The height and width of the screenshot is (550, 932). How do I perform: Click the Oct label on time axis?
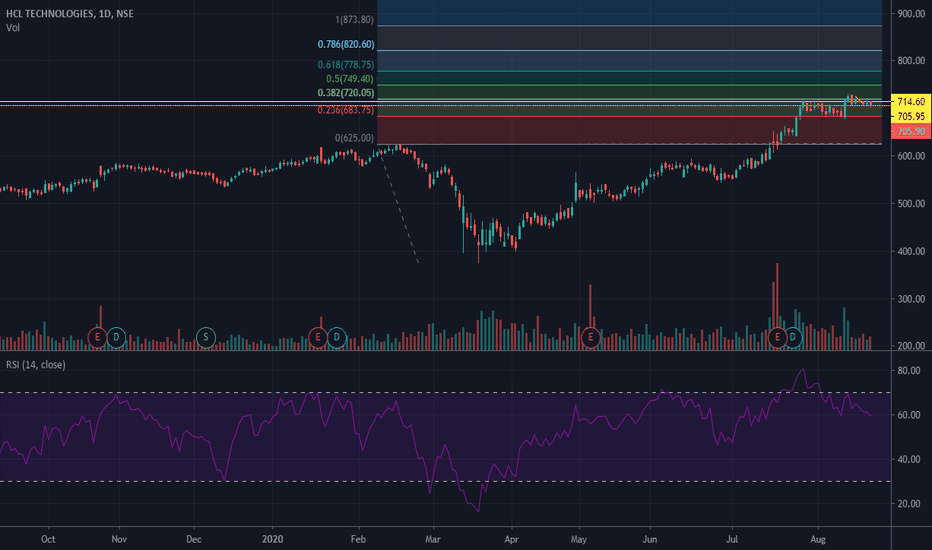pyautogui.click(x=48, y=539)
